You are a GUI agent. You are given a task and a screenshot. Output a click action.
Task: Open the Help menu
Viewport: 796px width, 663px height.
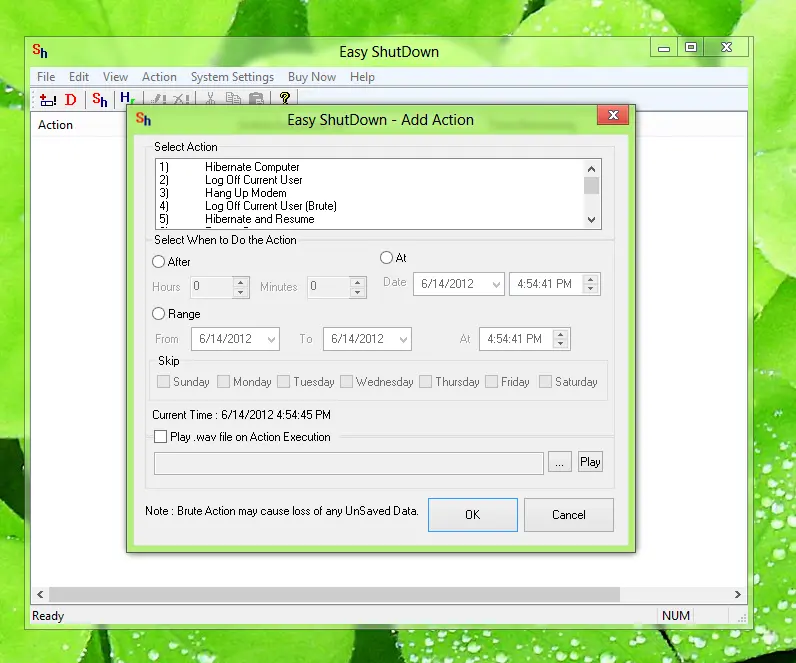click(x=362, y=77)
